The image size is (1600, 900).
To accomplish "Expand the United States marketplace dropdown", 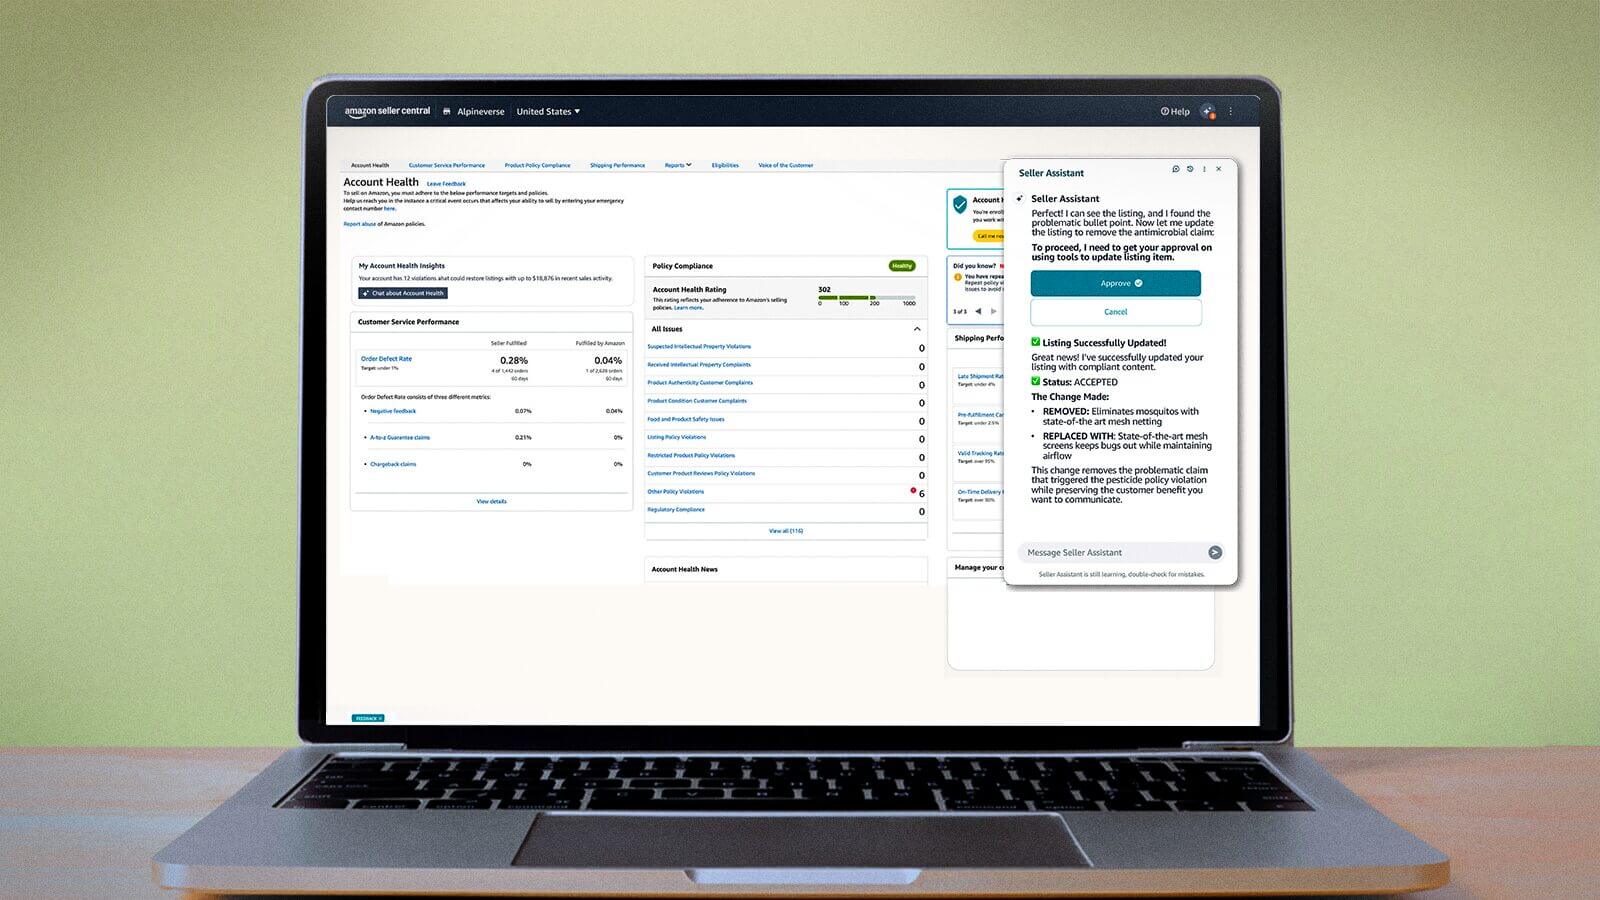I will coord(548,111).
